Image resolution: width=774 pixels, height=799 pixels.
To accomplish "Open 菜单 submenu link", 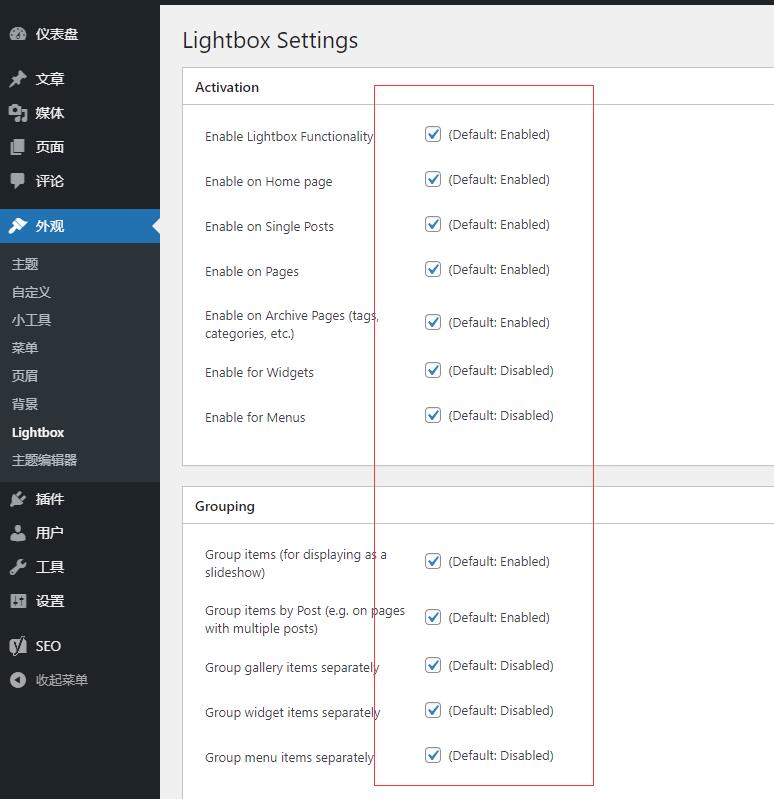I will coord(25,348).
